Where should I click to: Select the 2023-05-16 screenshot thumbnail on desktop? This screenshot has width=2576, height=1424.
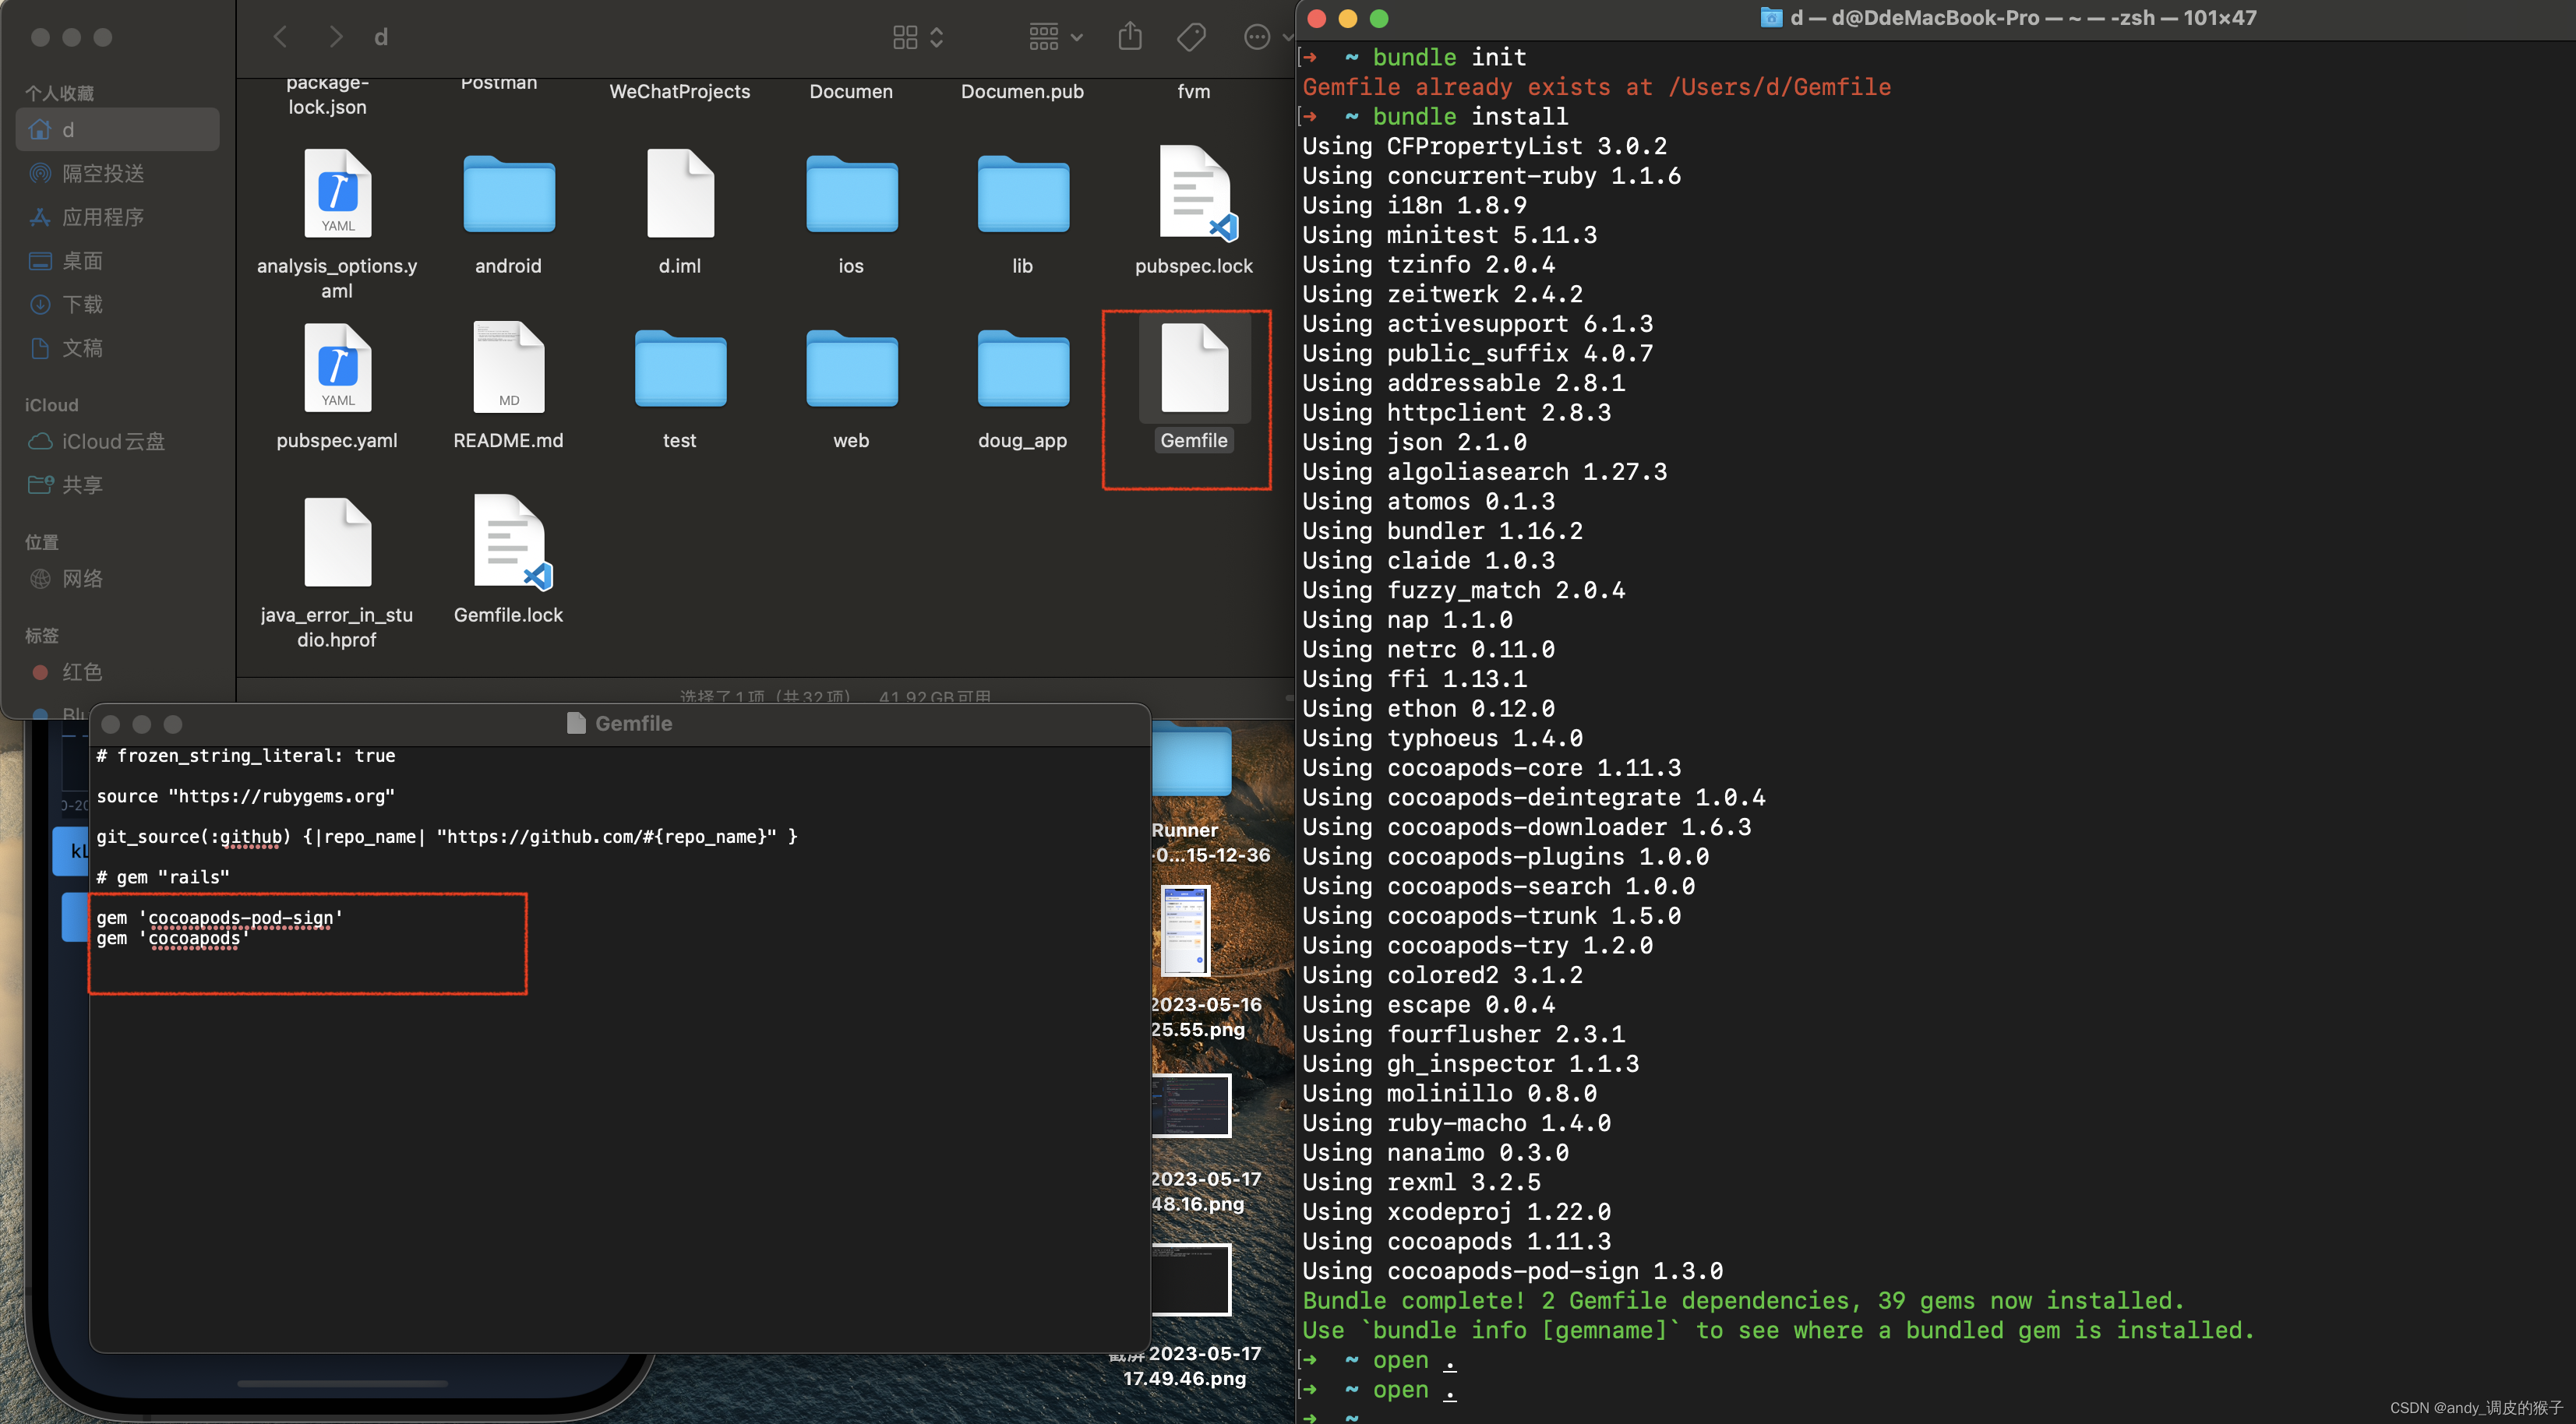1186,931
